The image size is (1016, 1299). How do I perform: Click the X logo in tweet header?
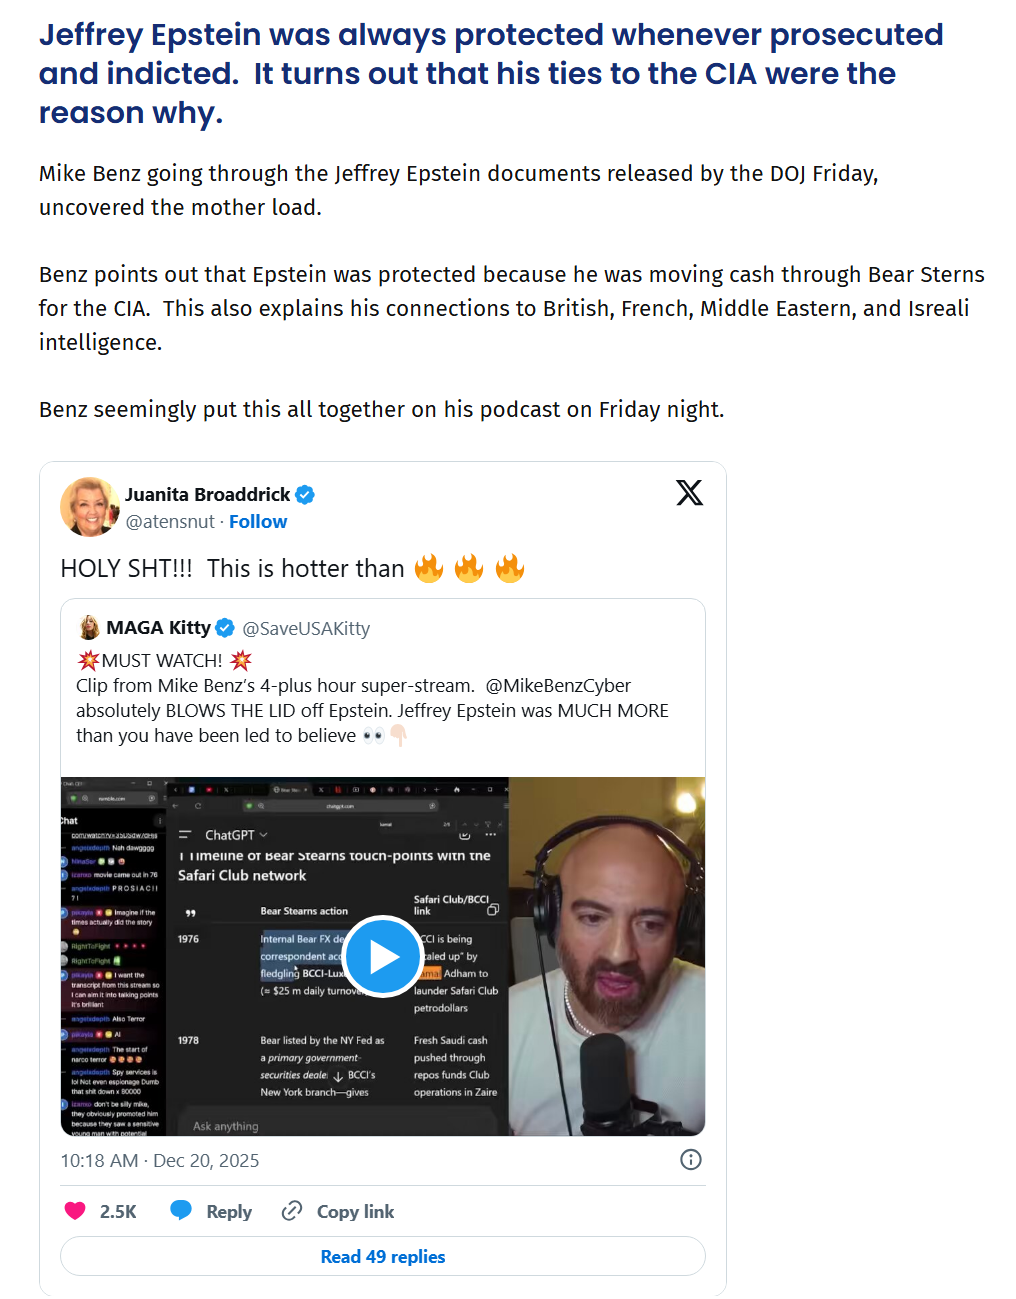[x=689, y=493]
